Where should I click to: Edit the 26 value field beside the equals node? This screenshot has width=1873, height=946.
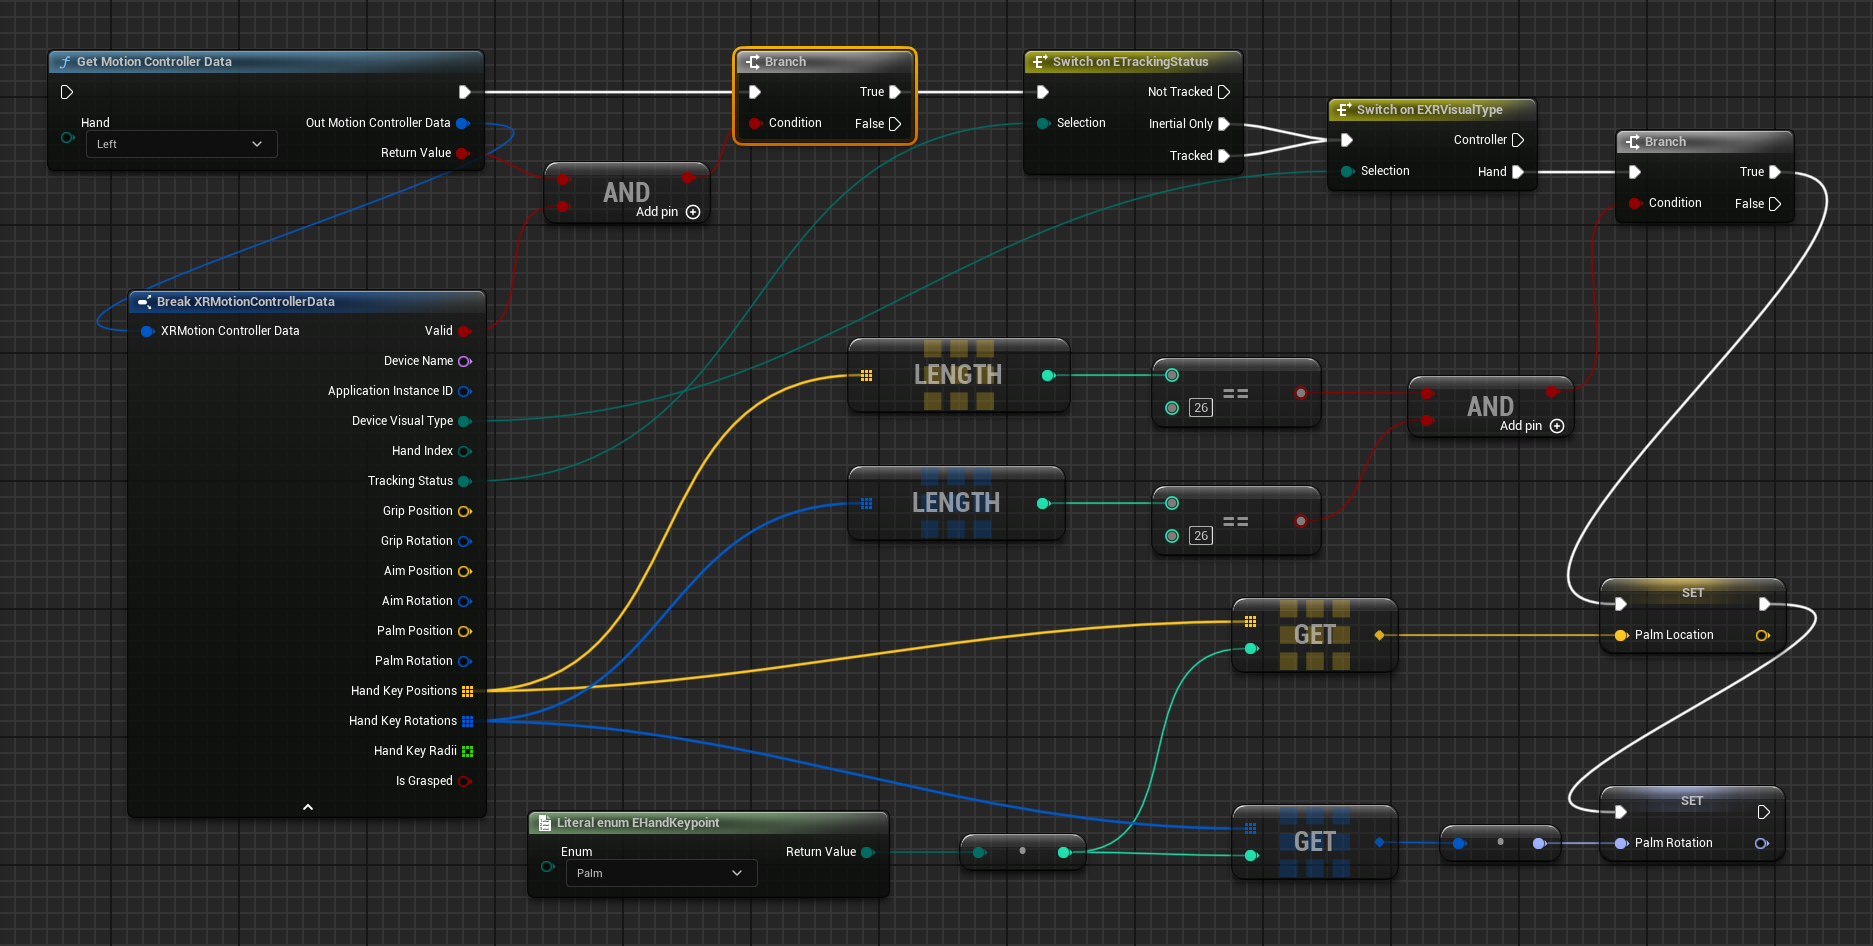click(1200, 407)
